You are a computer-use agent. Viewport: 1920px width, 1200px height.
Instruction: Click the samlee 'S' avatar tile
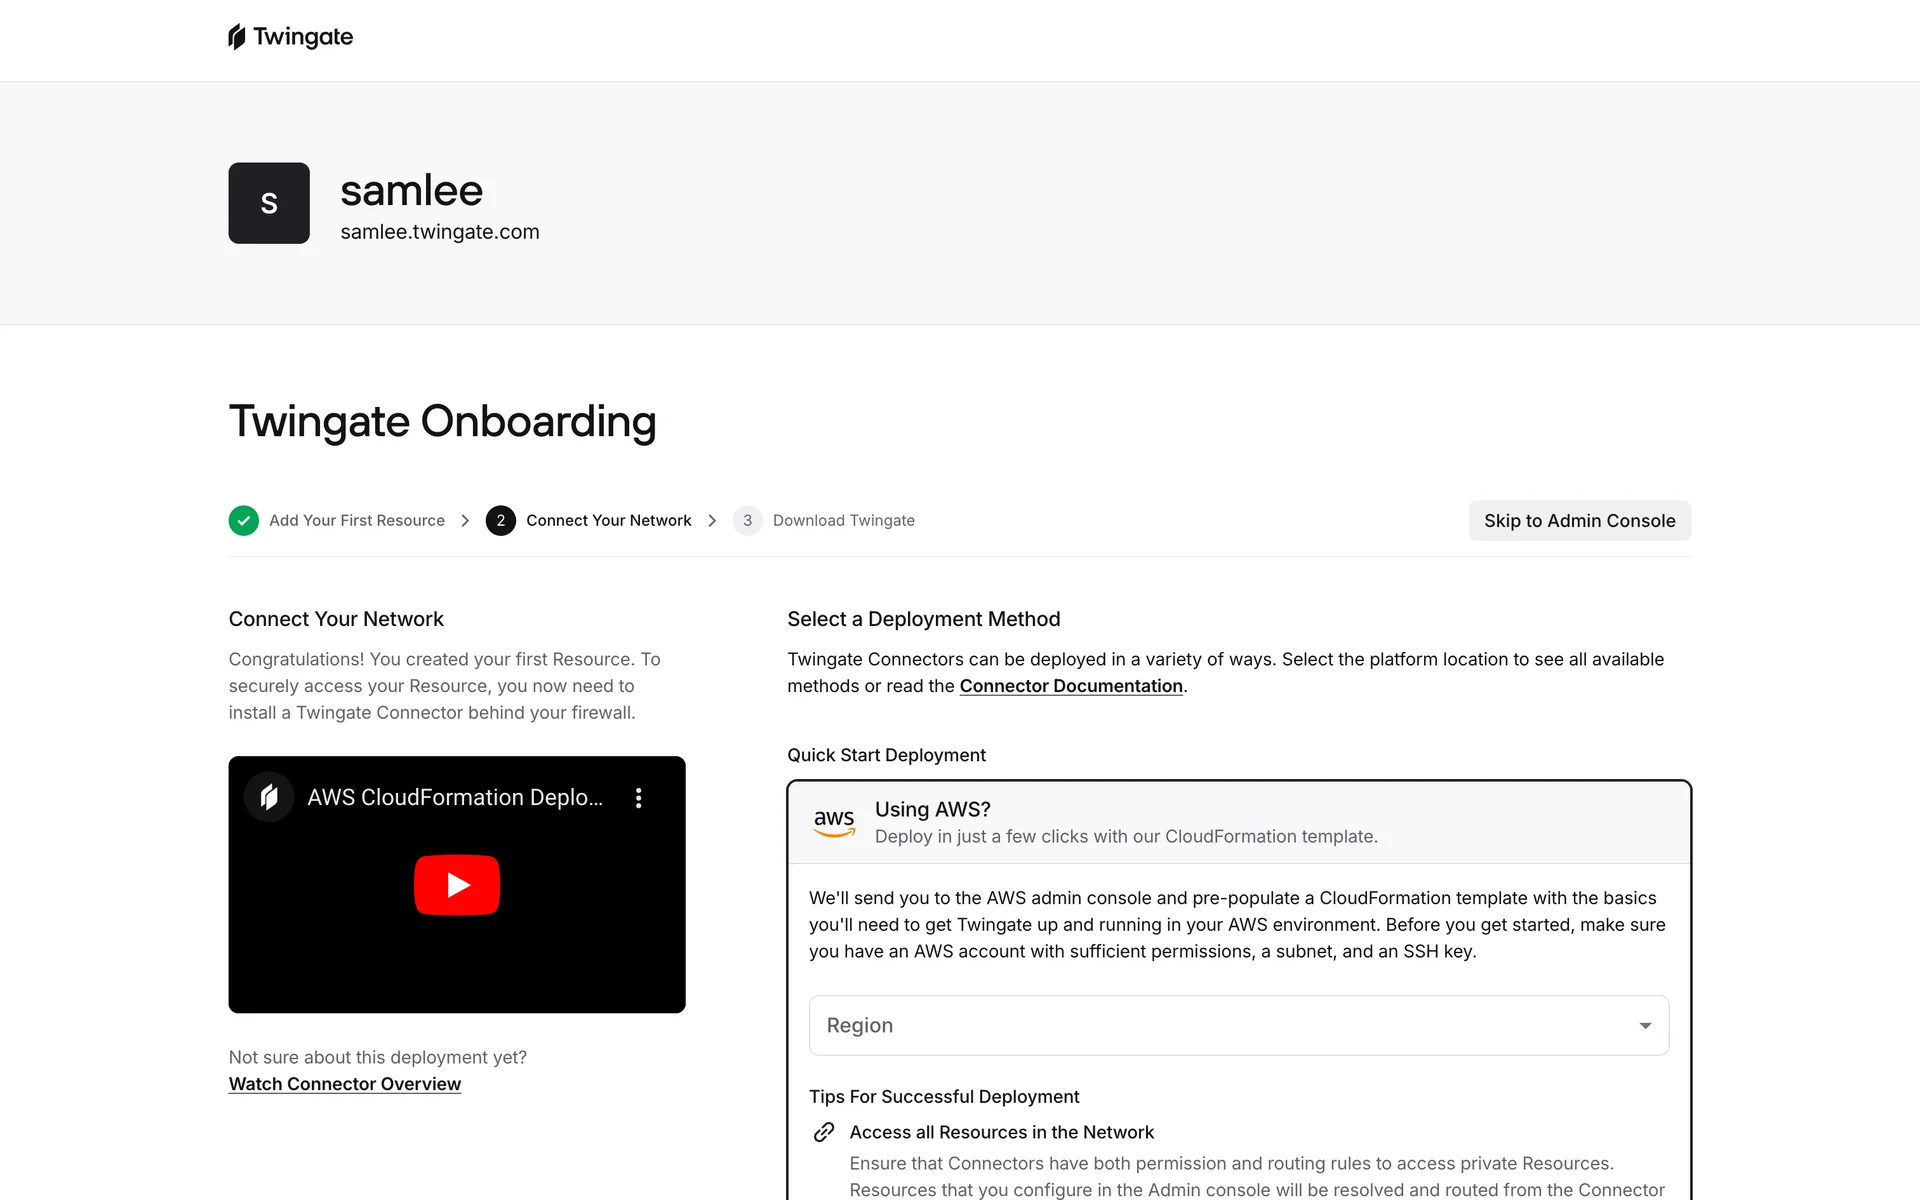click(269, 203)
